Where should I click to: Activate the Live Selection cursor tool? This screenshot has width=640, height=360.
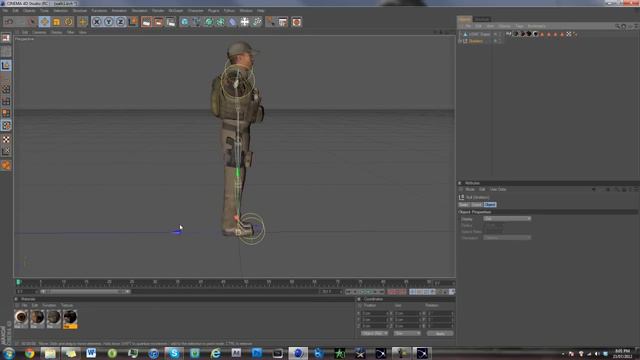click(x=32, y=22)
